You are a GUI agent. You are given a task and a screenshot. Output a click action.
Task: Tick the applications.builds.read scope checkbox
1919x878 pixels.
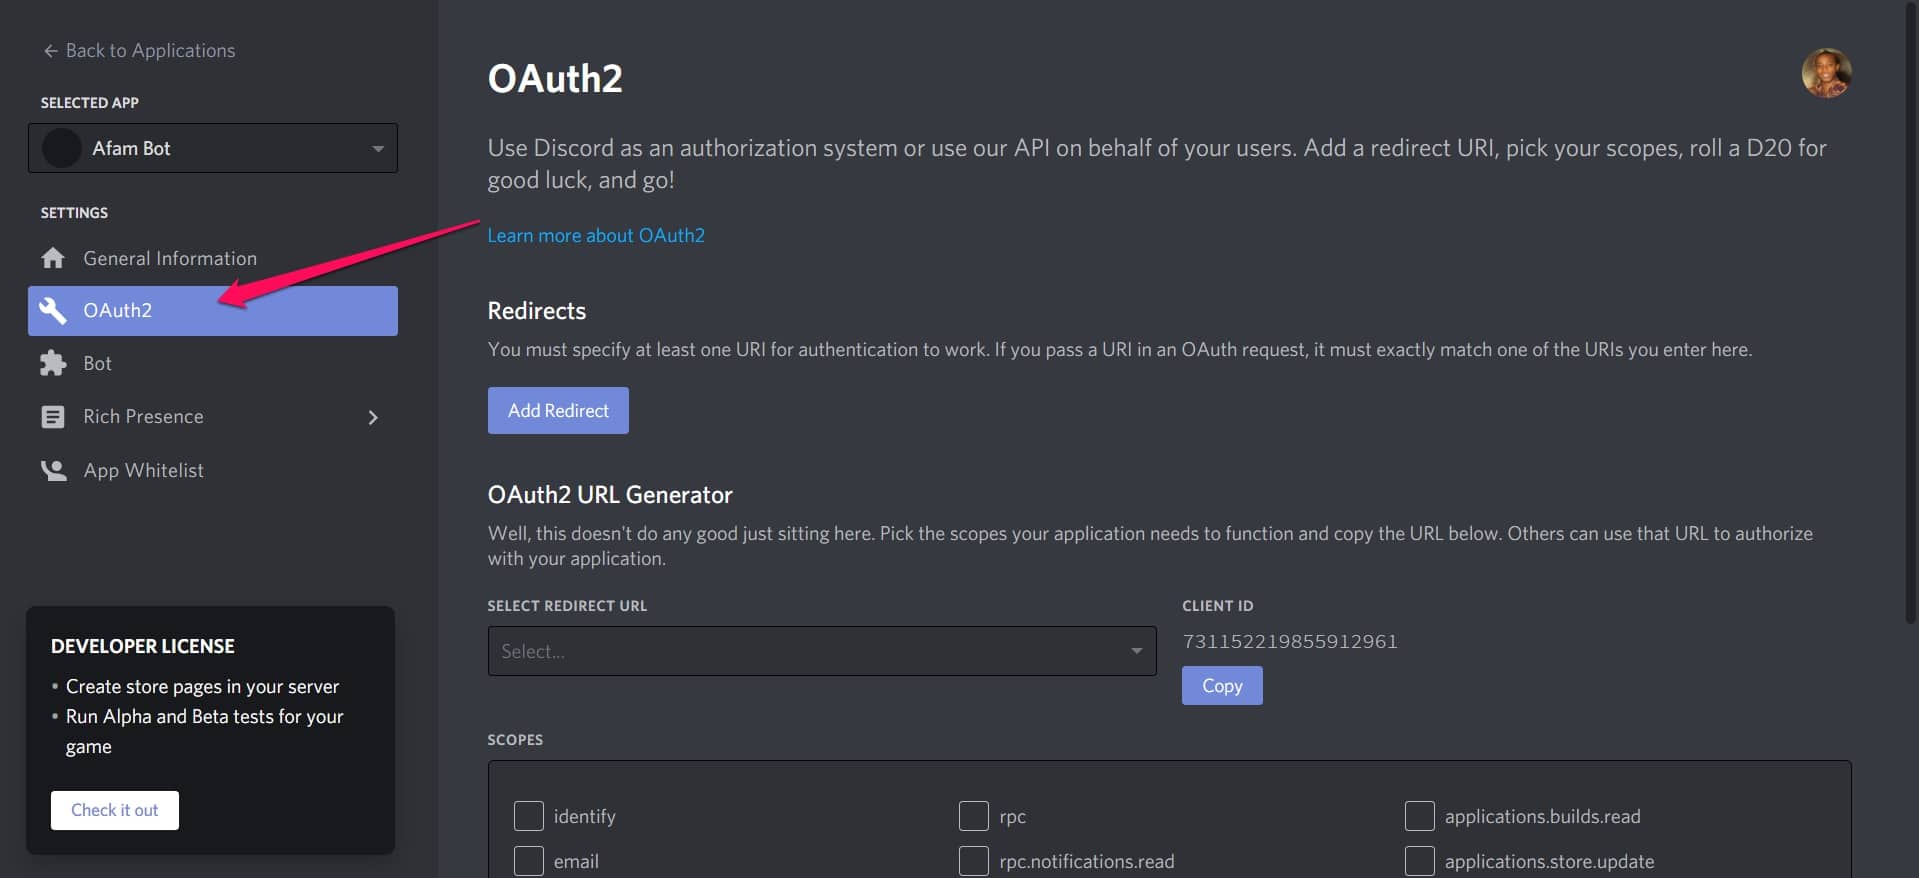1419,816
